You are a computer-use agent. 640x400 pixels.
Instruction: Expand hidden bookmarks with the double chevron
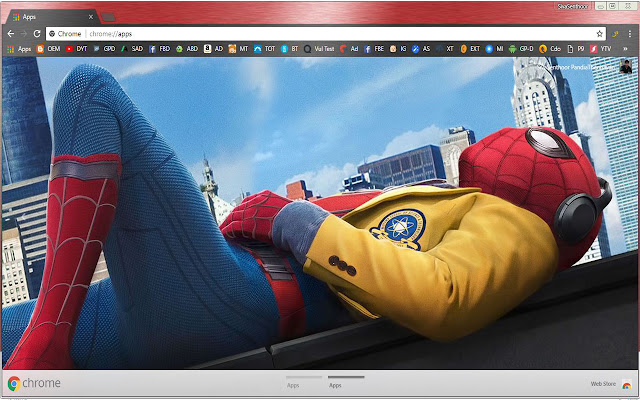(625, 49)
